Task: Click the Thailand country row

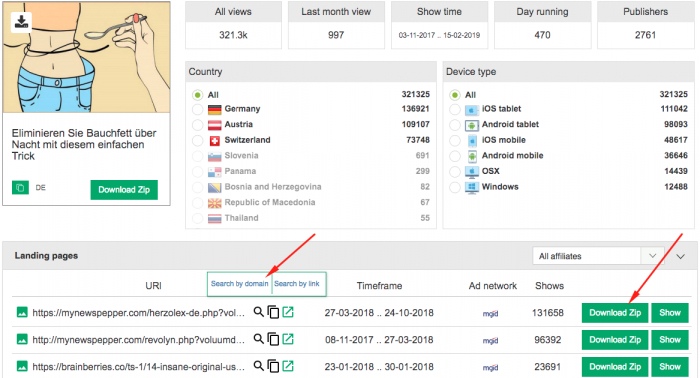Action: click(x=311, y=218)
